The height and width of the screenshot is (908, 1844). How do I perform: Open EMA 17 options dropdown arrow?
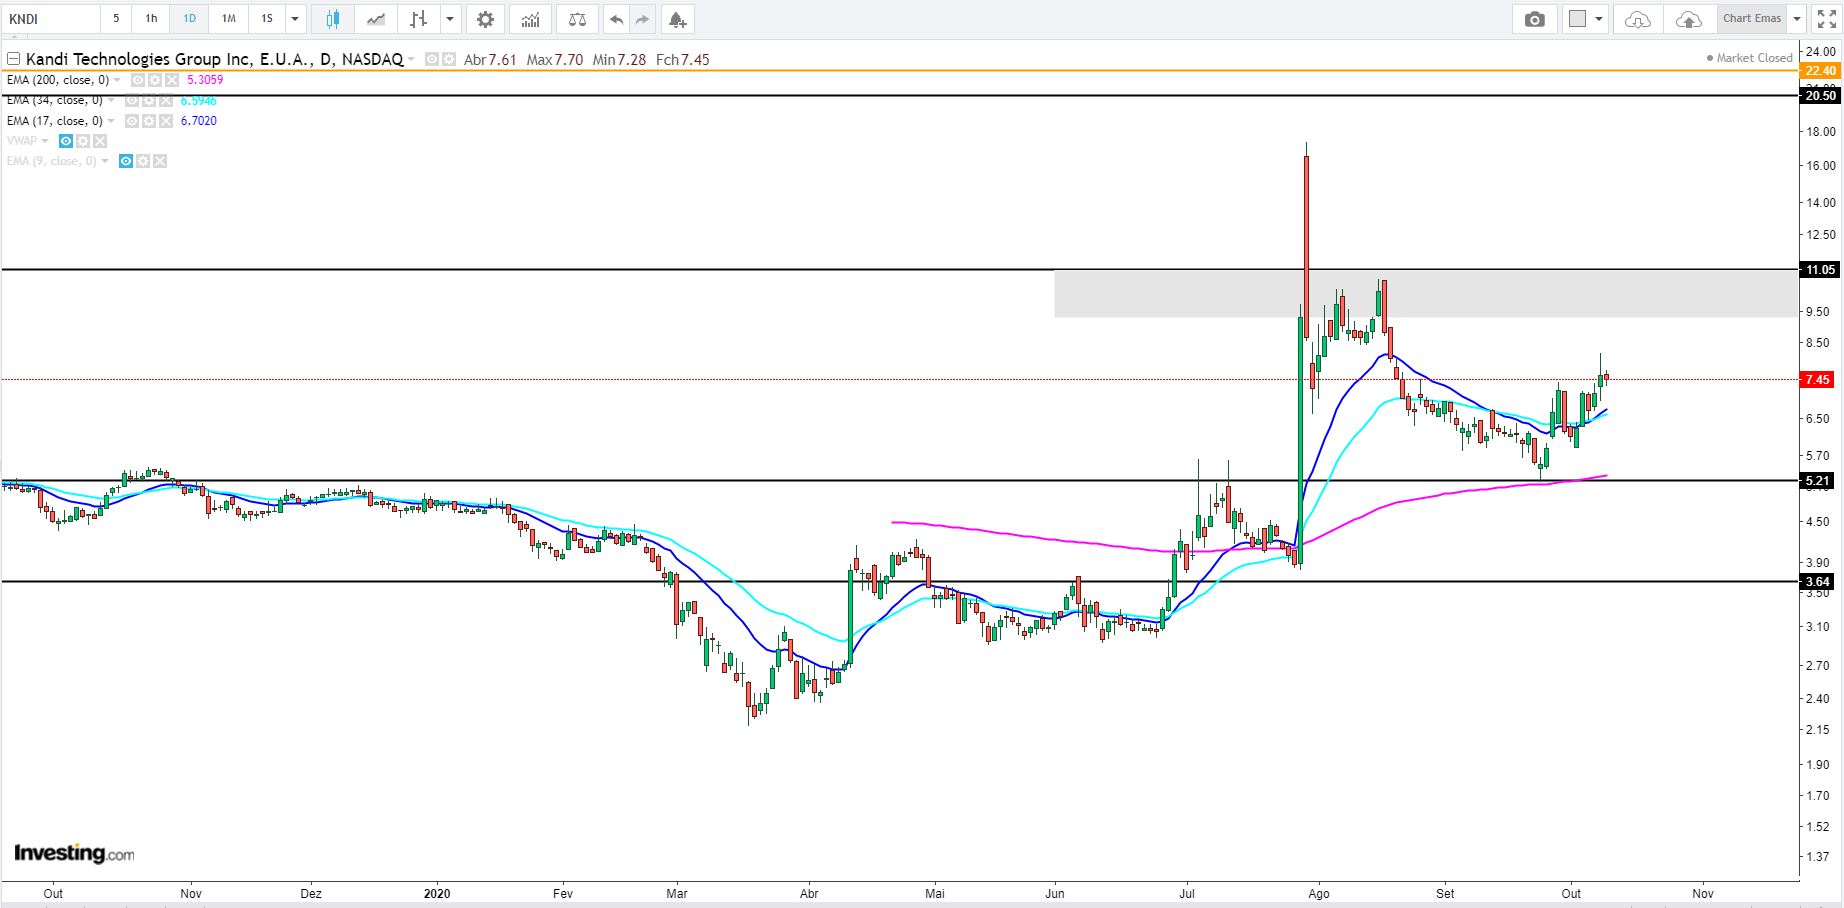111,121
